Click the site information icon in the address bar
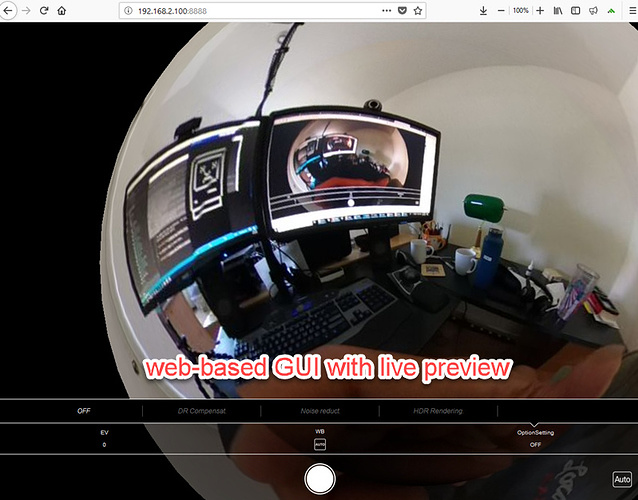This screenshot has width=638, height=500. point(128,11)
